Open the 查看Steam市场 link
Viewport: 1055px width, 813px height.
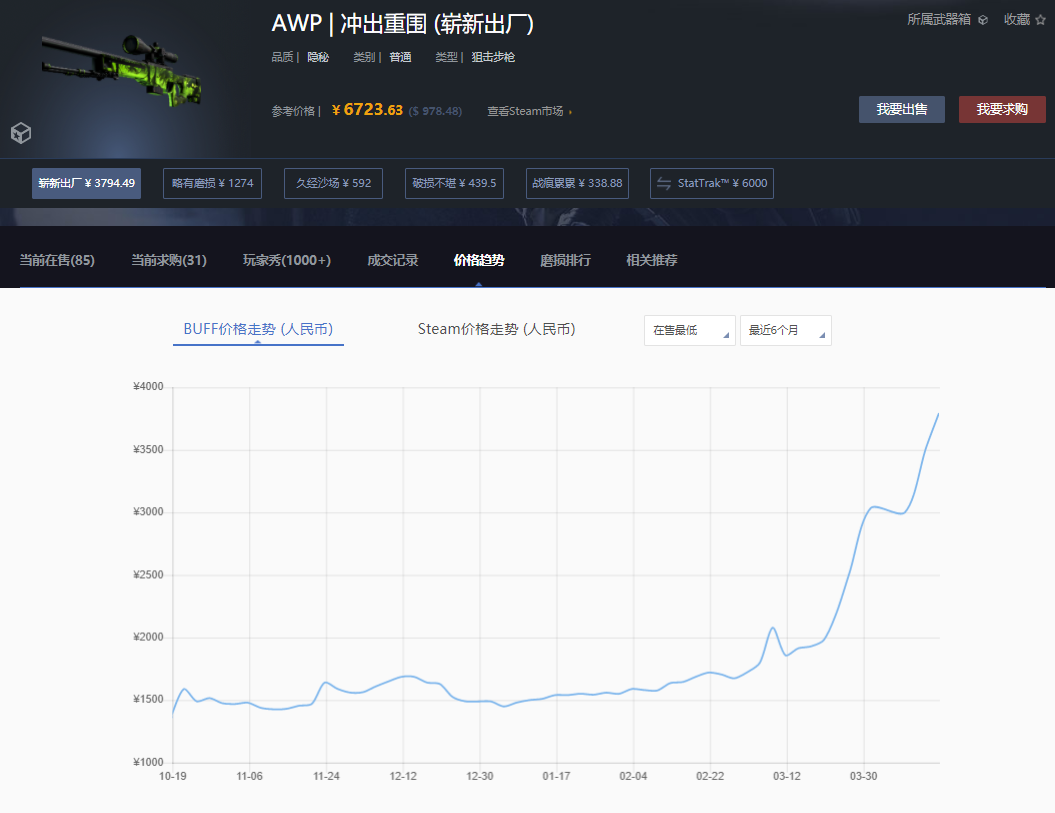point(524,112)
